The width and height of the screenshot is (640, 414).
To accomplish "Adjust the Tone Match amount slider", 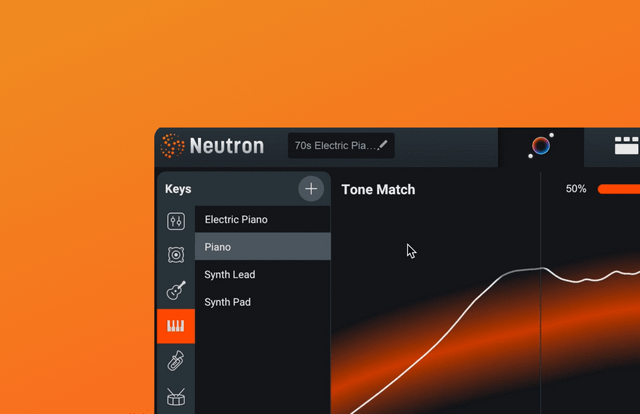I will [x=619, y=189].
